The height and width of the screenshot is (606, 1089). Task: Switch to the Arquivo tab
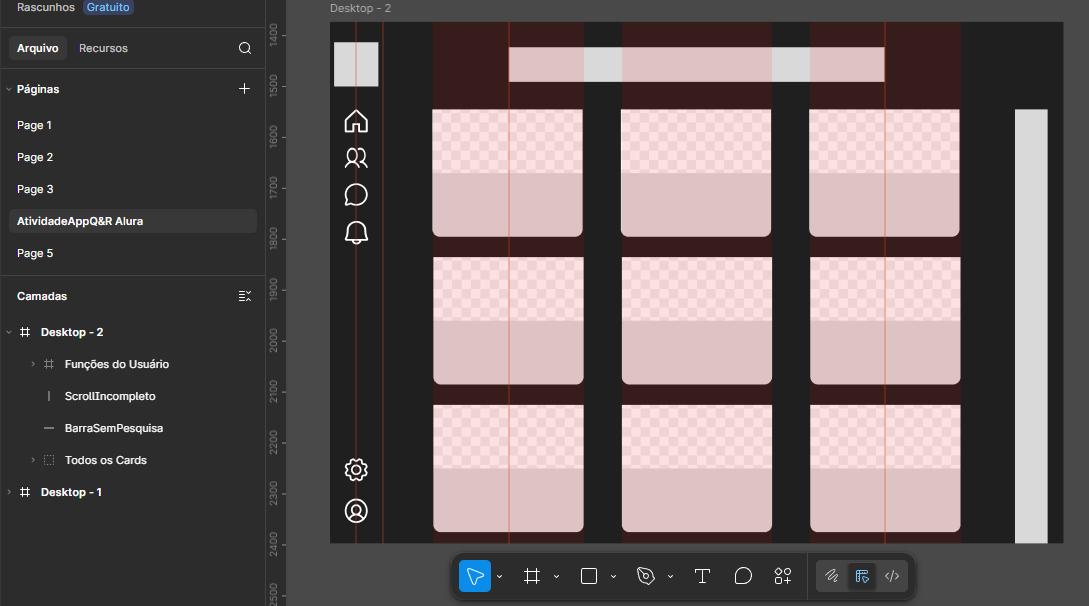[38, 48]
